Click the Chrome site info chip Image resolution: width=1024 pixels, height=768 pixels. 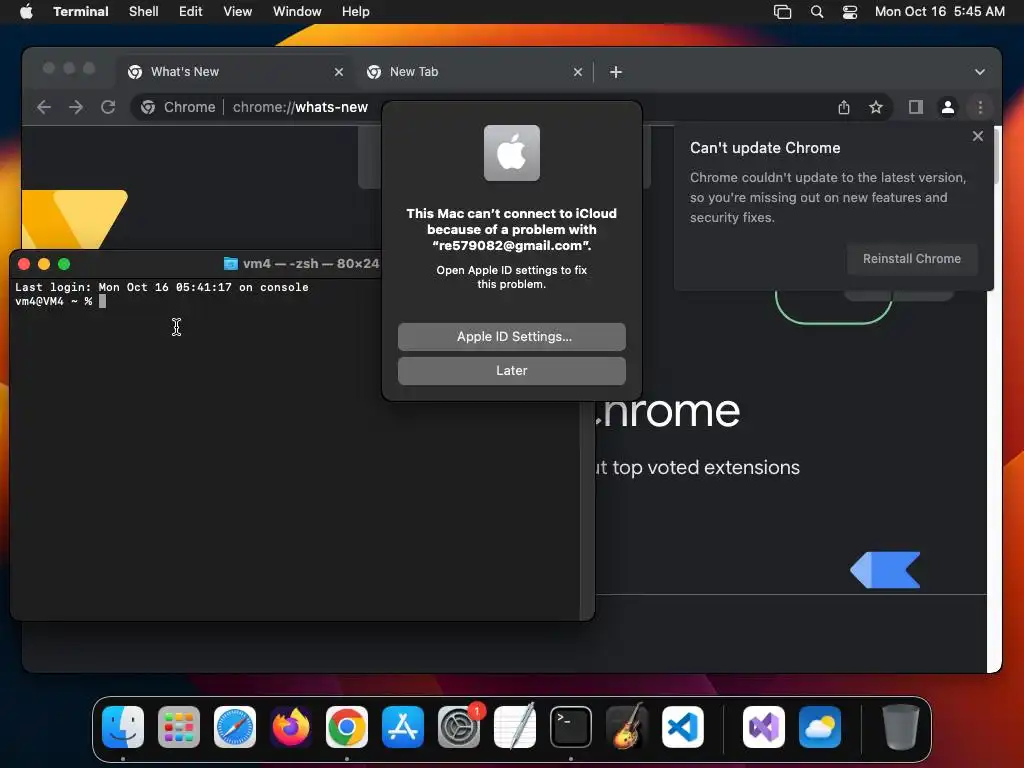pyautogui.click(x=178, y=107)
